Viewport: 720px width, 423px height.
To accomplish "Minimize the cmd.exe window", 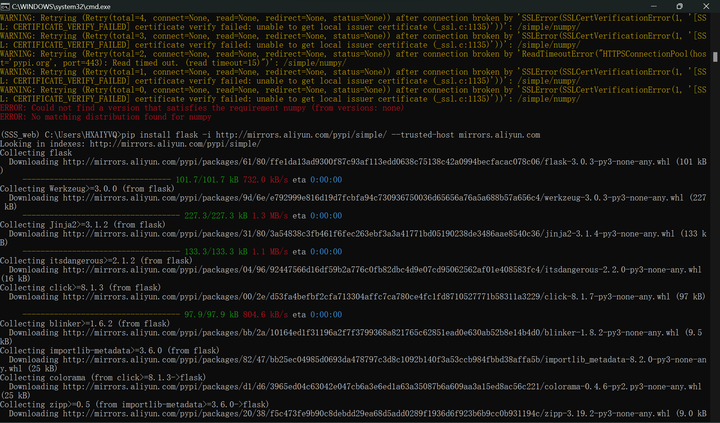I will coord(653,6).
